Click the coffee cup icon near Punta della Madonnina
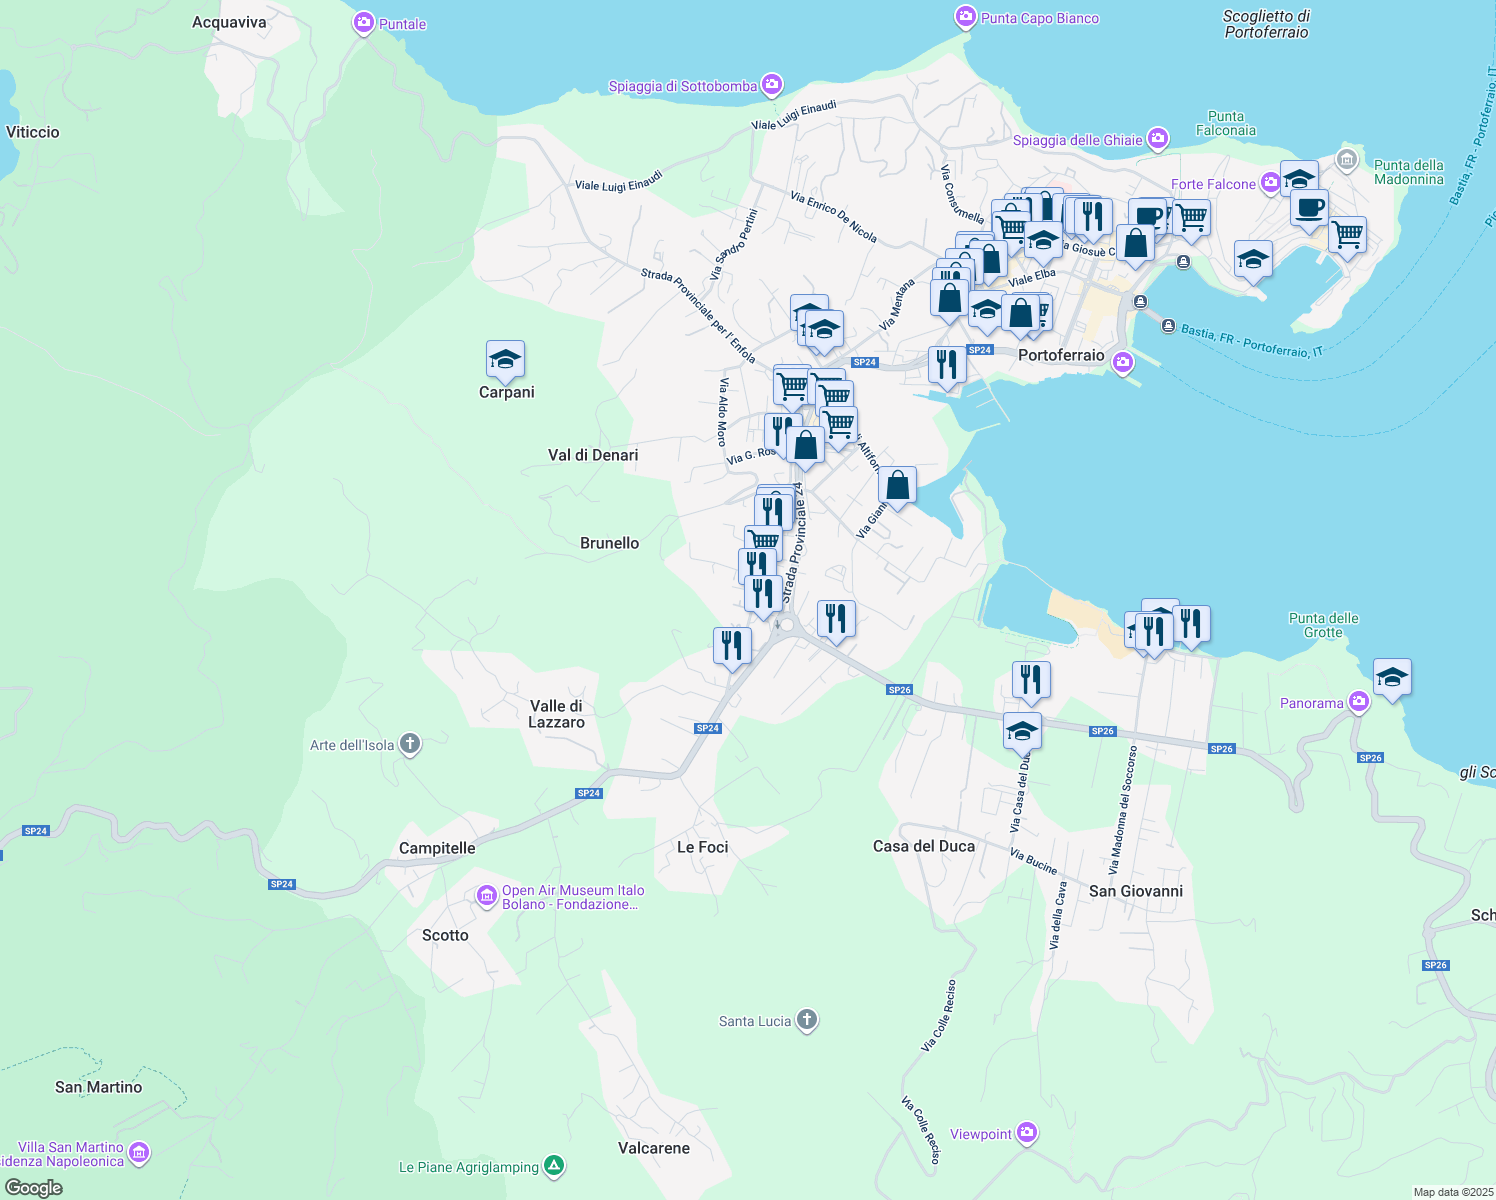The width and height of the screenshot is (1496, 1200). (x=1309, y=209)
